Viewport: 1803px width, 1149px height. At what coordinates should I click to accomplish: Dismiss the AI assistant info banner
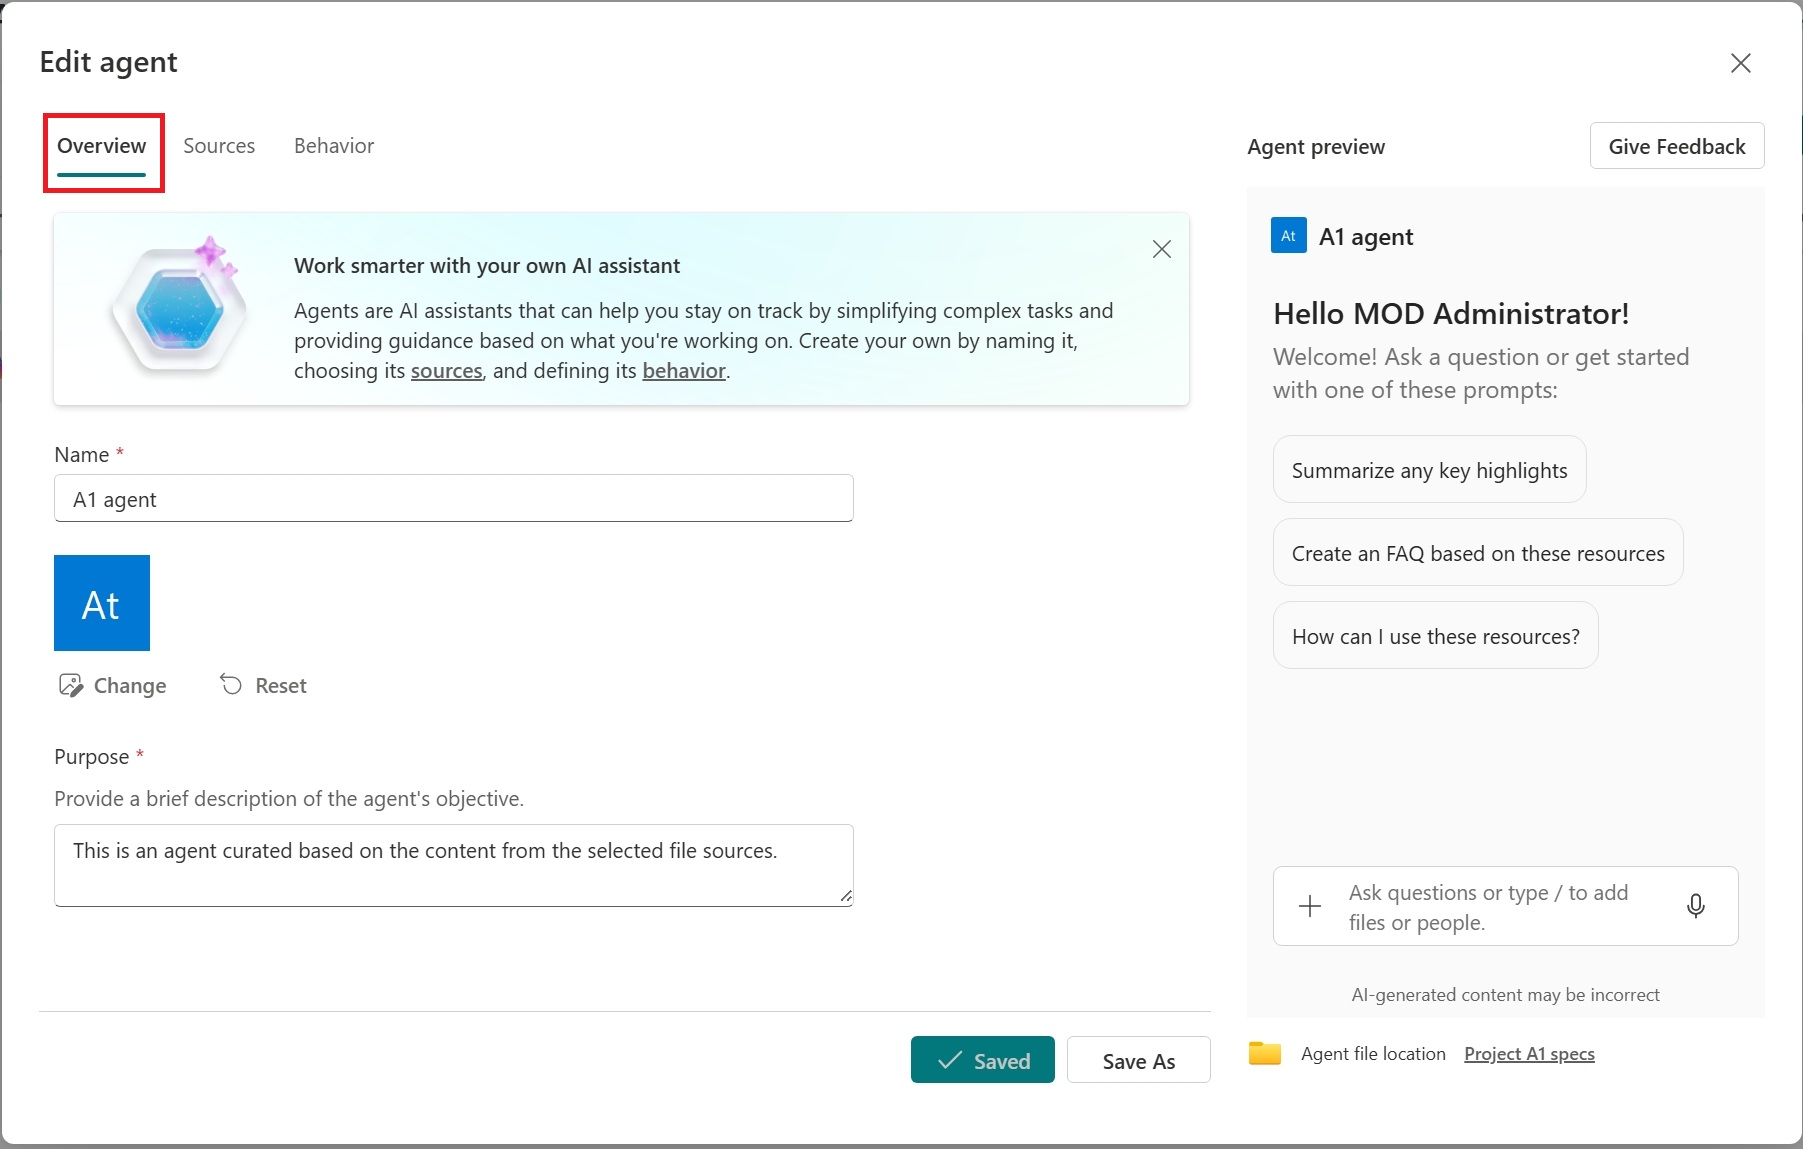[1161, 248]
